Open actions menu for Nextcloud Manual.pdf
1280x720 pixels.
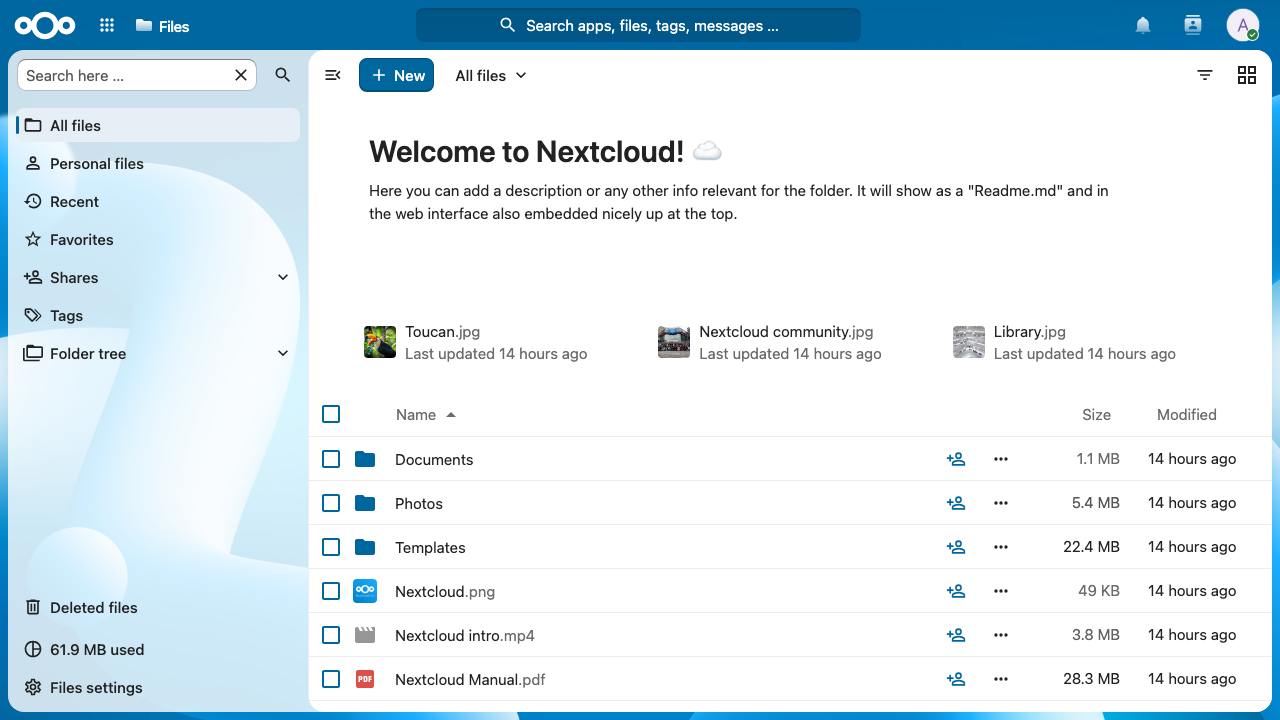1001,679
